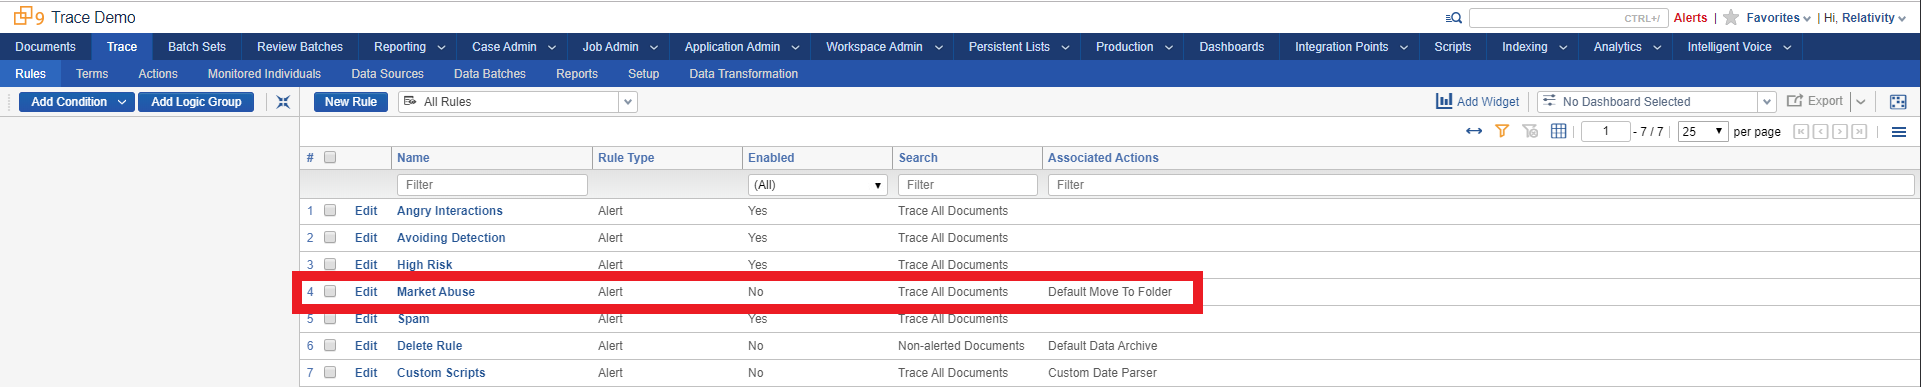Check the Spam row checkbox
Screen dimensions: 1921x387
pos(330,319)
